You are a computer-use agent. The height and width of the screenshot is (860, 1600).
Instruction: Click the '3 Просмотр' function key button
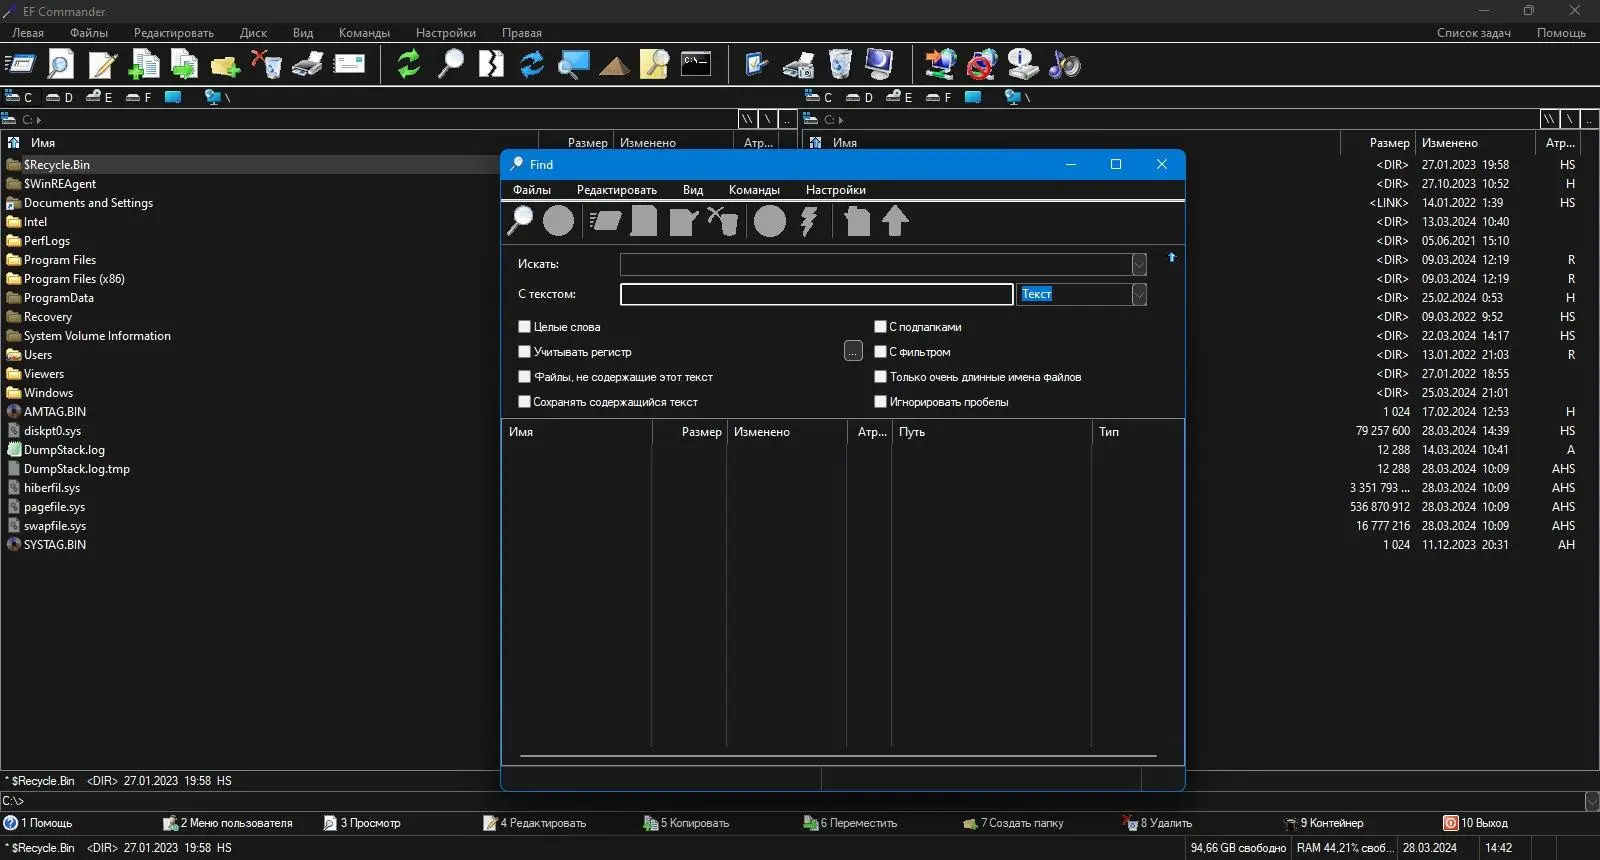(362, 823)
